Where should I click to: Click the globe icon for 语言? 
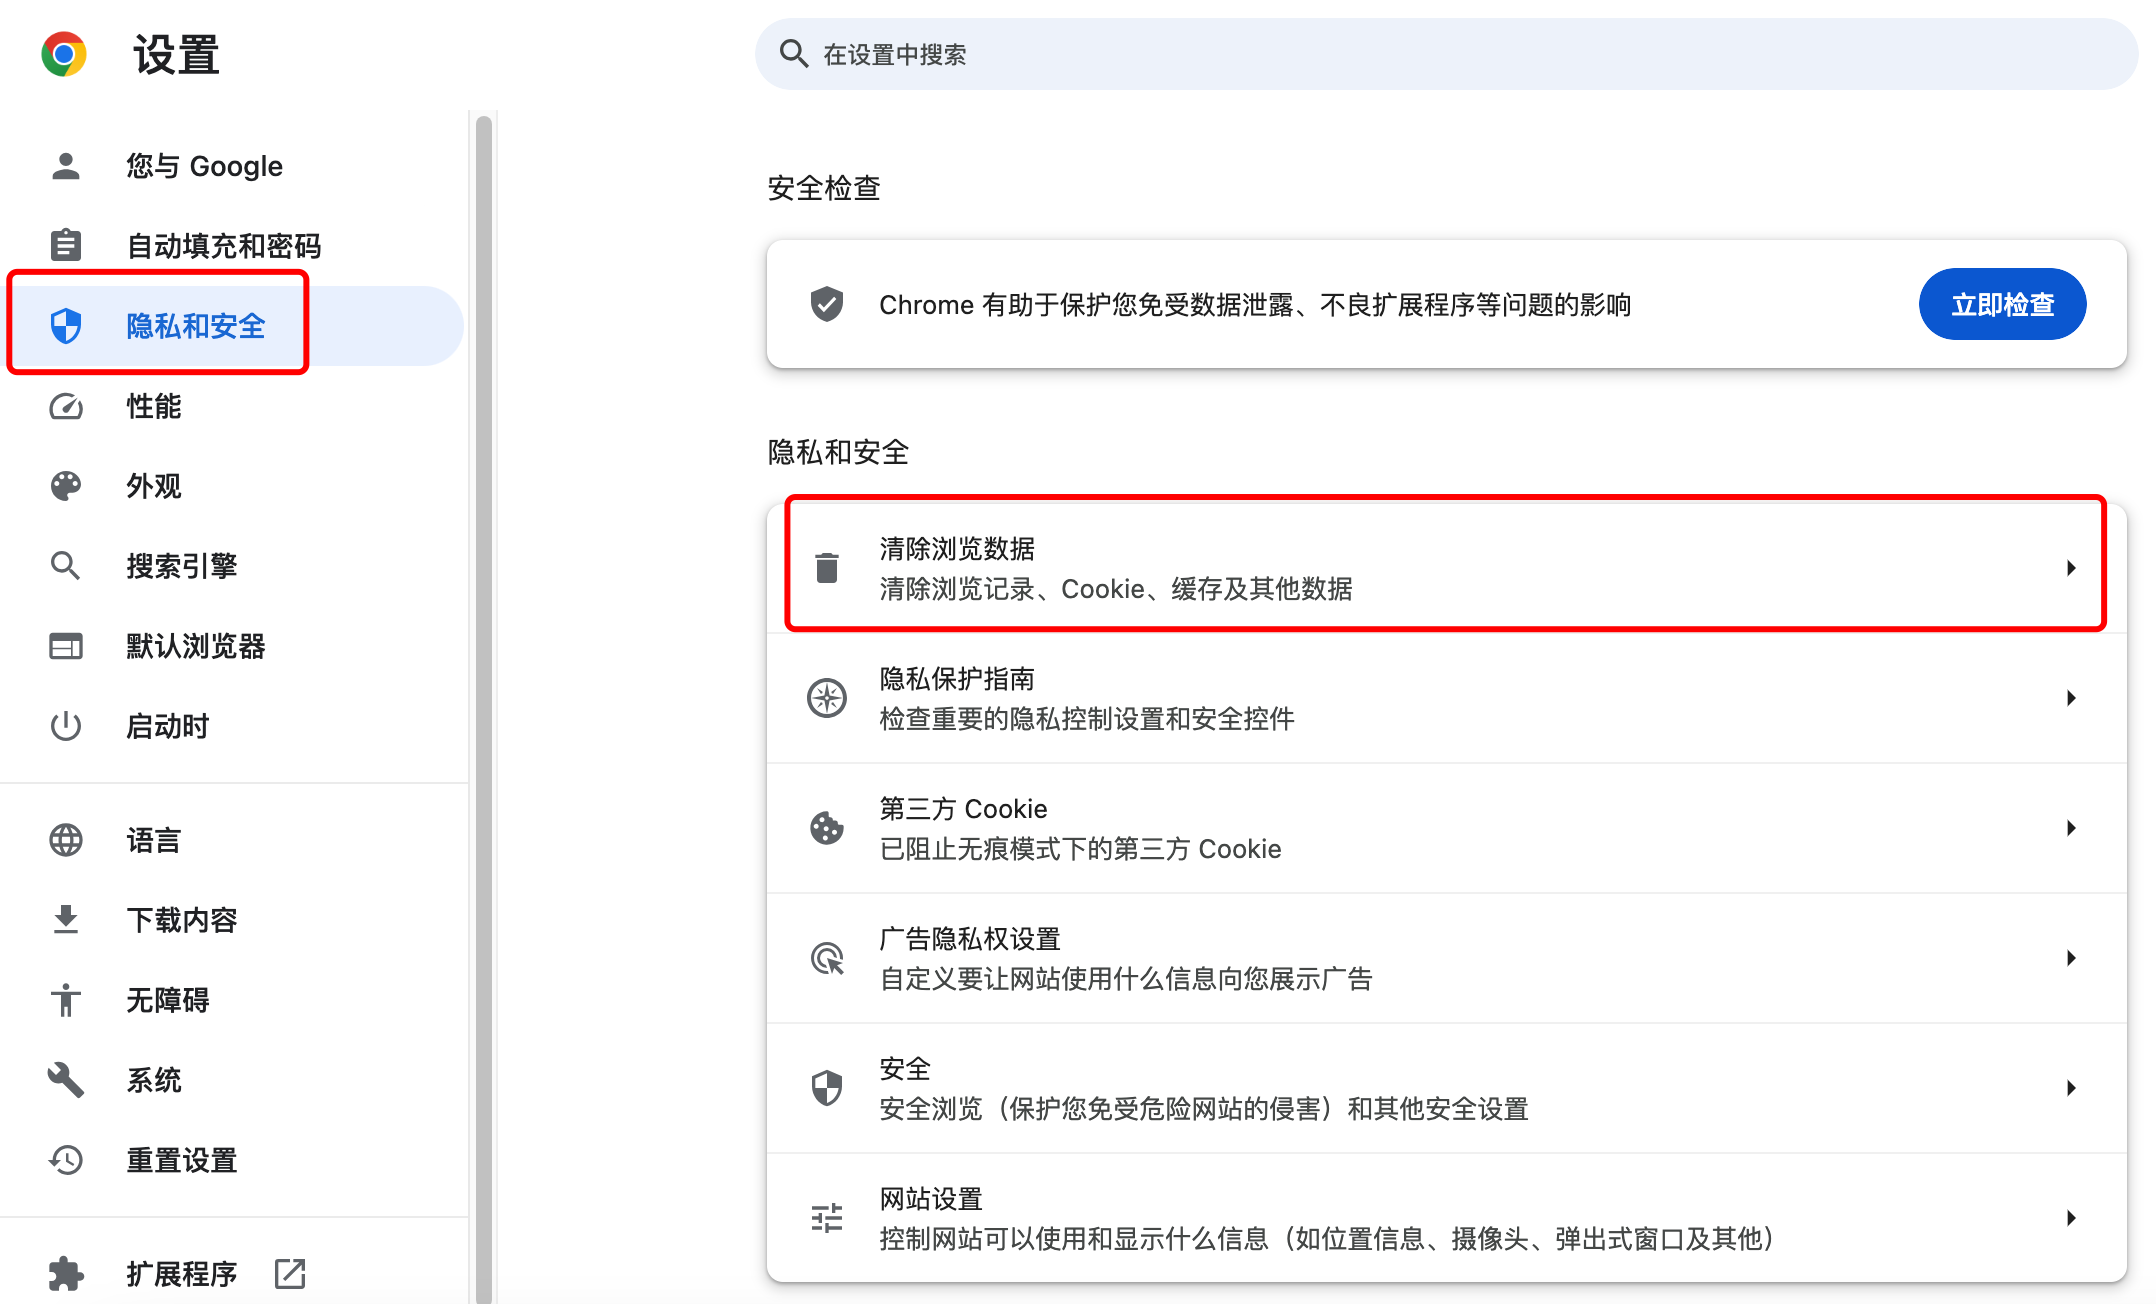point(66,840)
